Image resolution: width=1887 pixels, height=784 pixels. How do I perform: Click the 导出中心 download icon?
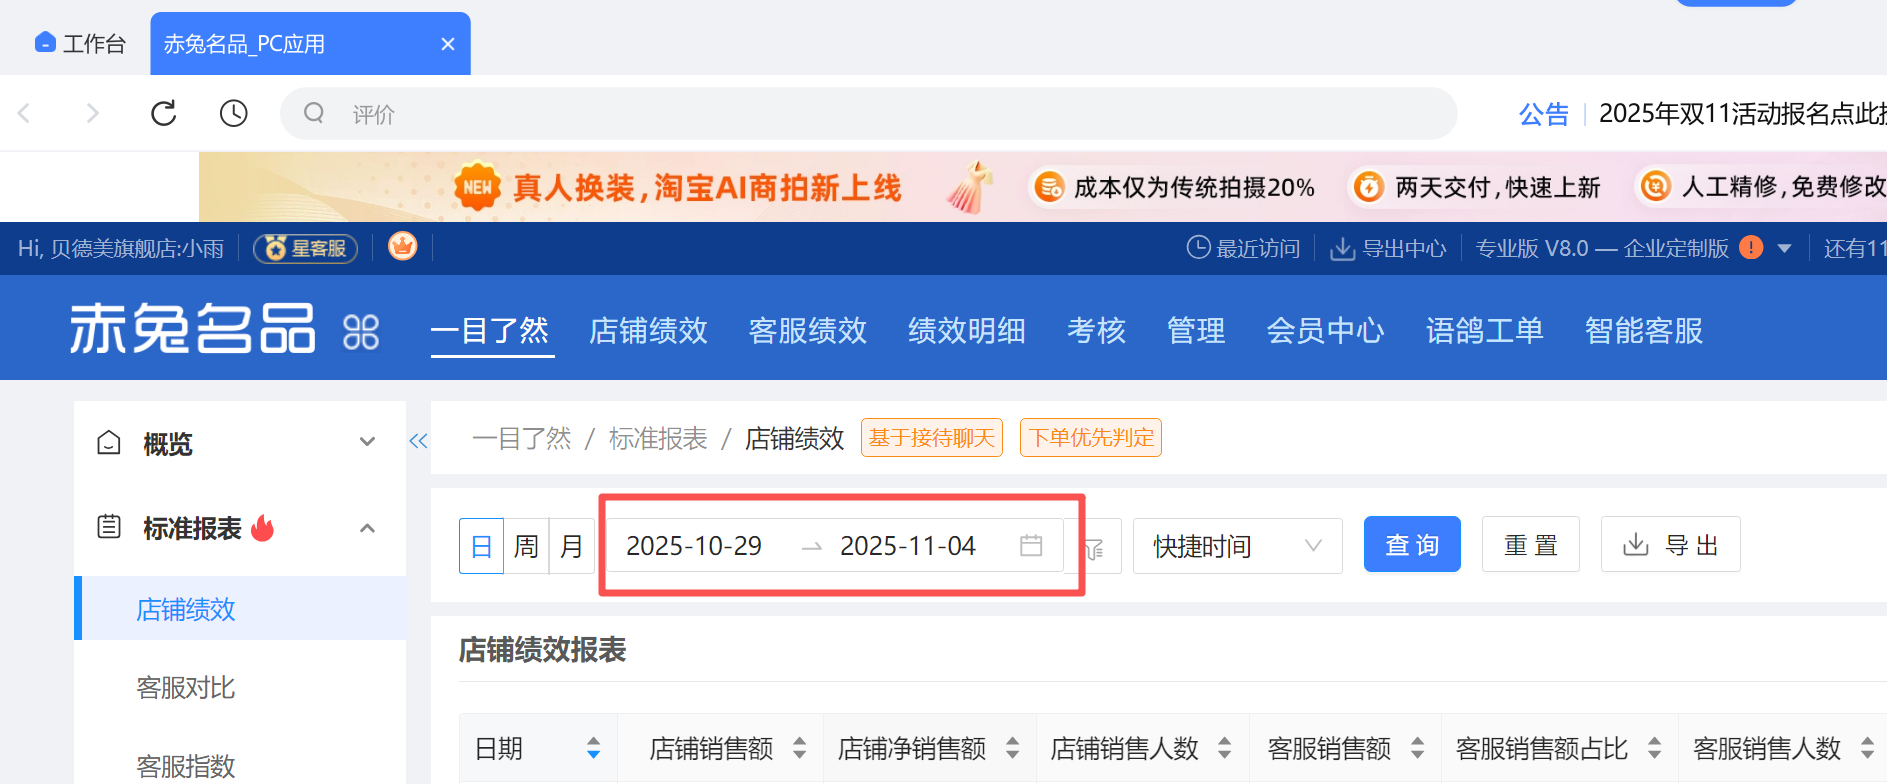(x=1342, y=248)
